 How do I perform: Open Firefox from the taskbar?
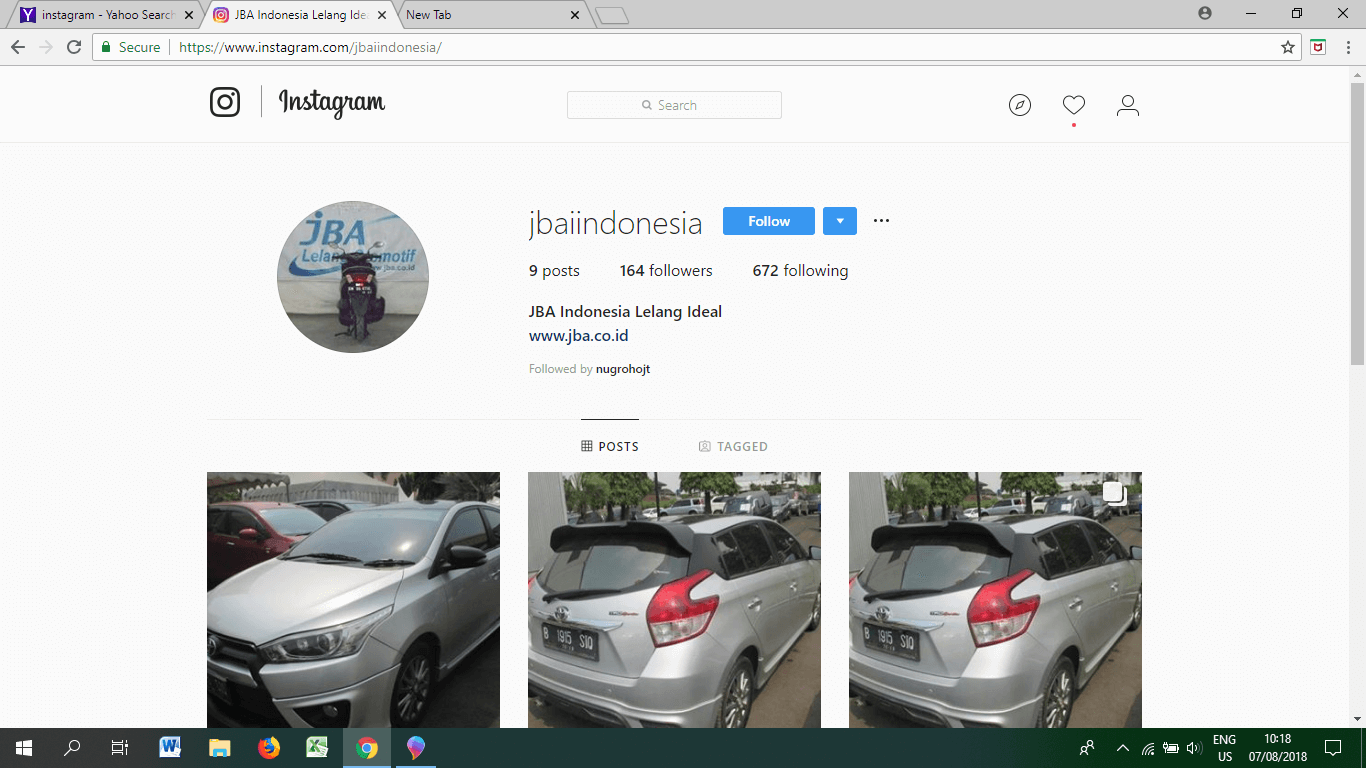click(268, 747)
